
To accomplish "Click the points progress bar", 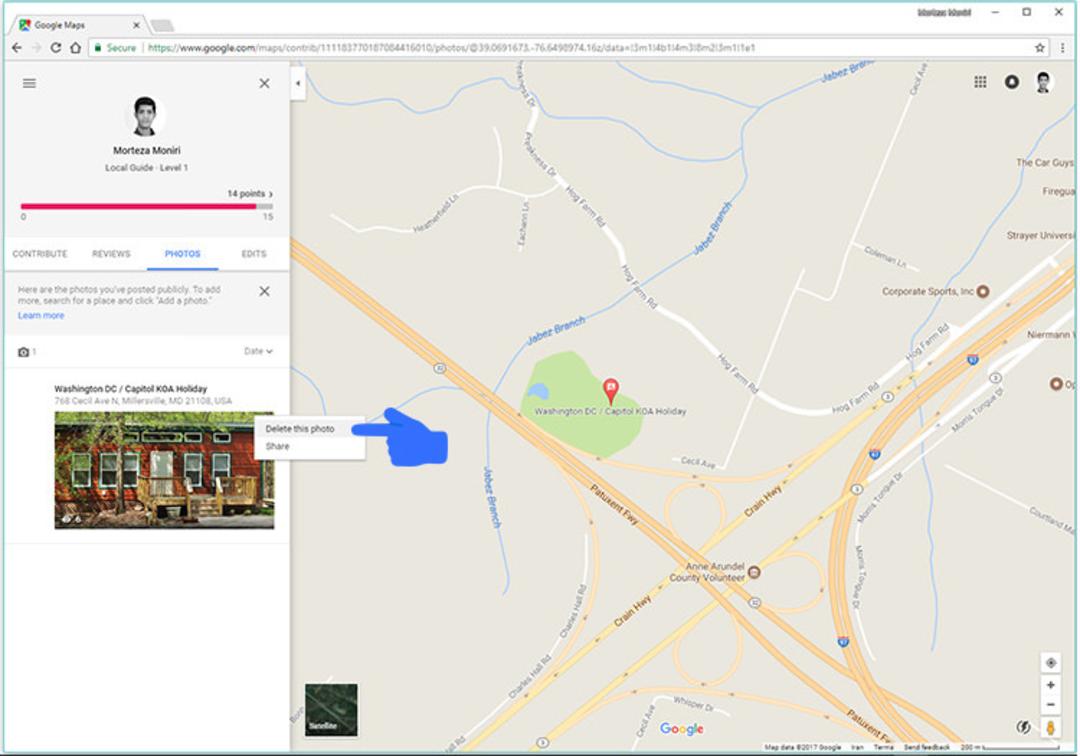I will point(147,206).
